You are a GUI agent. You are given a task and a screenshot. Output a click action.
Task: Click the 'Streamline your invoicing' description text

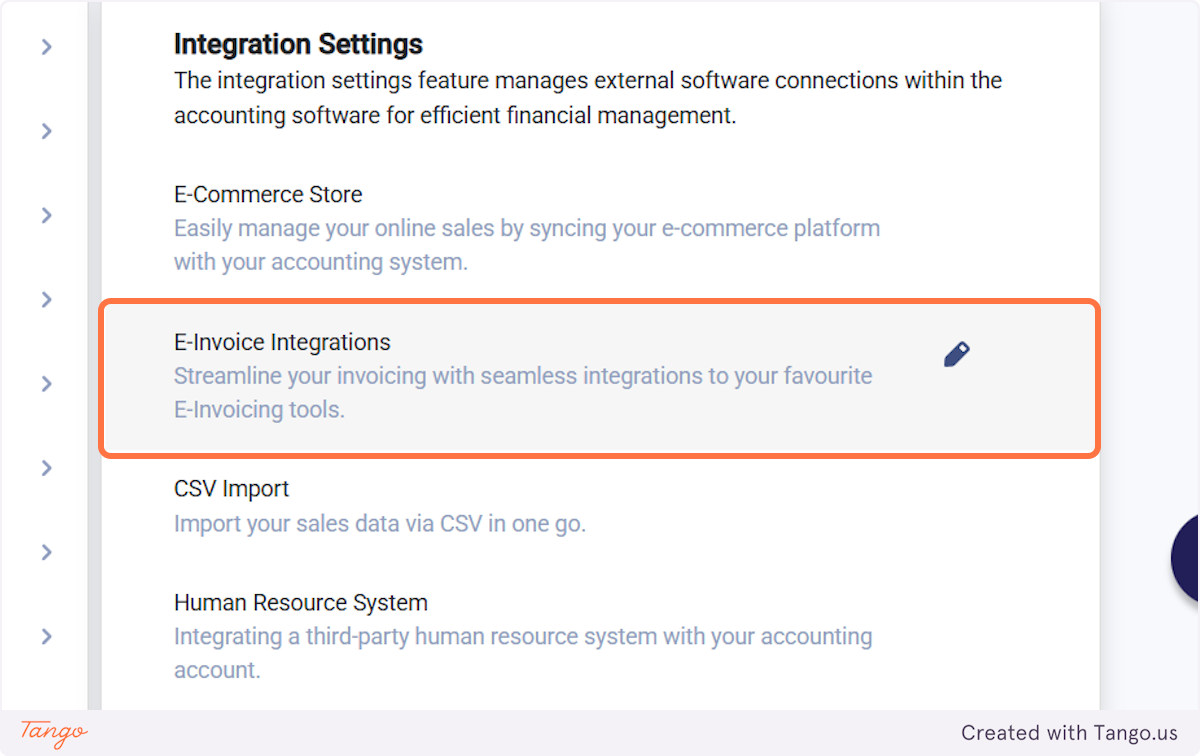[x=522, y=377]
